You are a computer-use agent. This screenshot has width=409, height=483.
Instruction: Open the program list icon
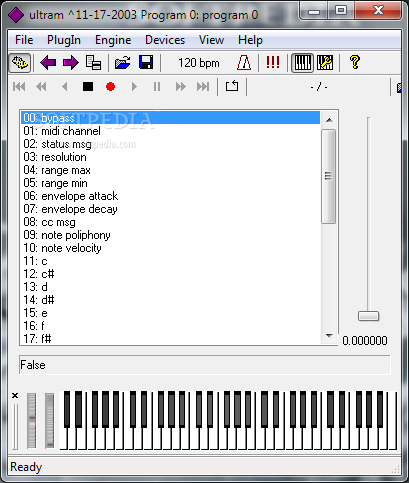[94, 63]
